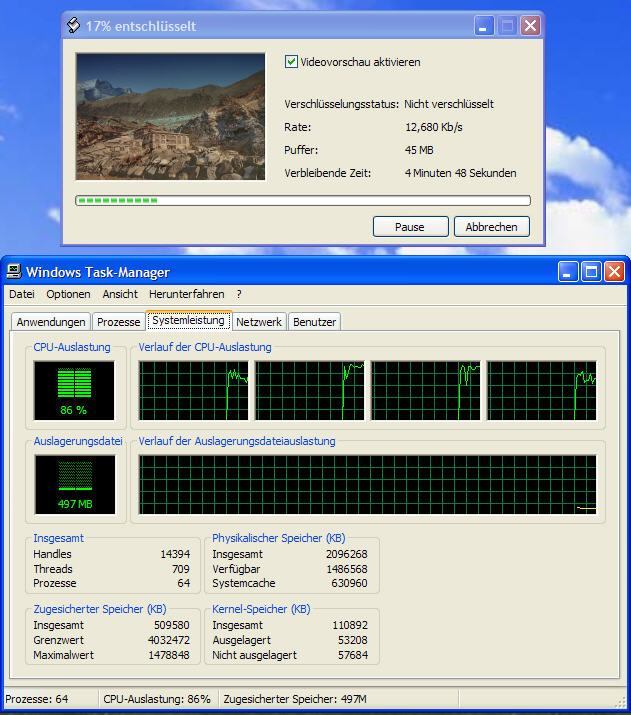Viewport: 631px width, 715px height.
Task: Close the Windows Task-Manager window
Action: (615, 272)
